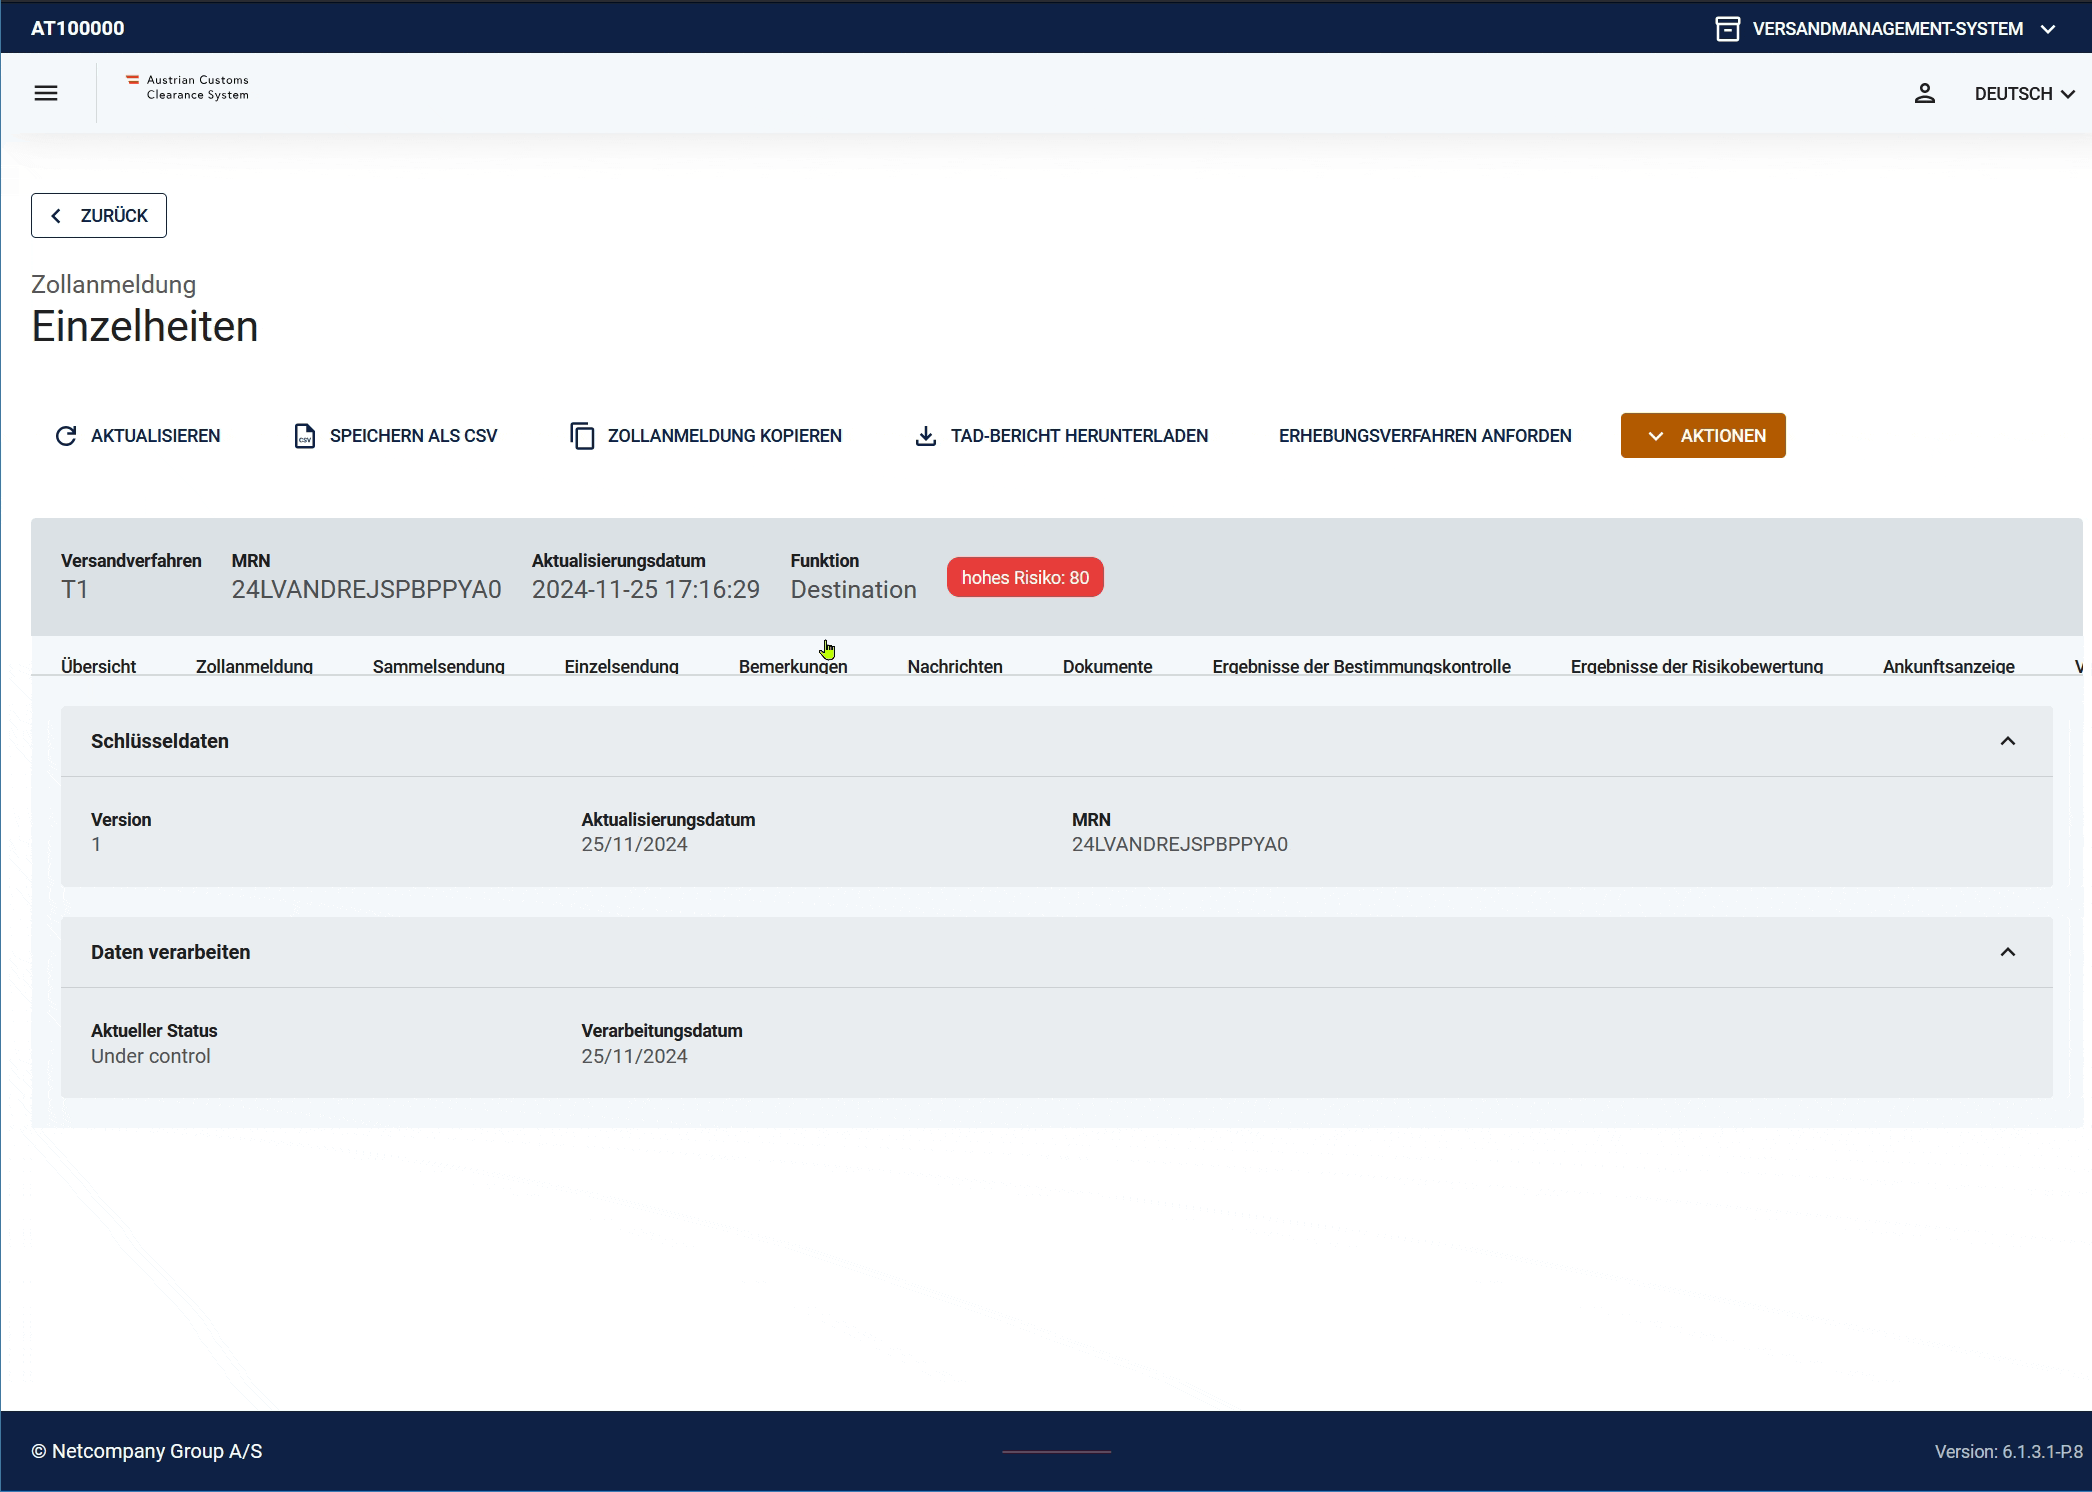This screenshot has width=2092, height=1492.
Task: Collapse the Schlüsseldaten section
Action: tap(2007, 741)
